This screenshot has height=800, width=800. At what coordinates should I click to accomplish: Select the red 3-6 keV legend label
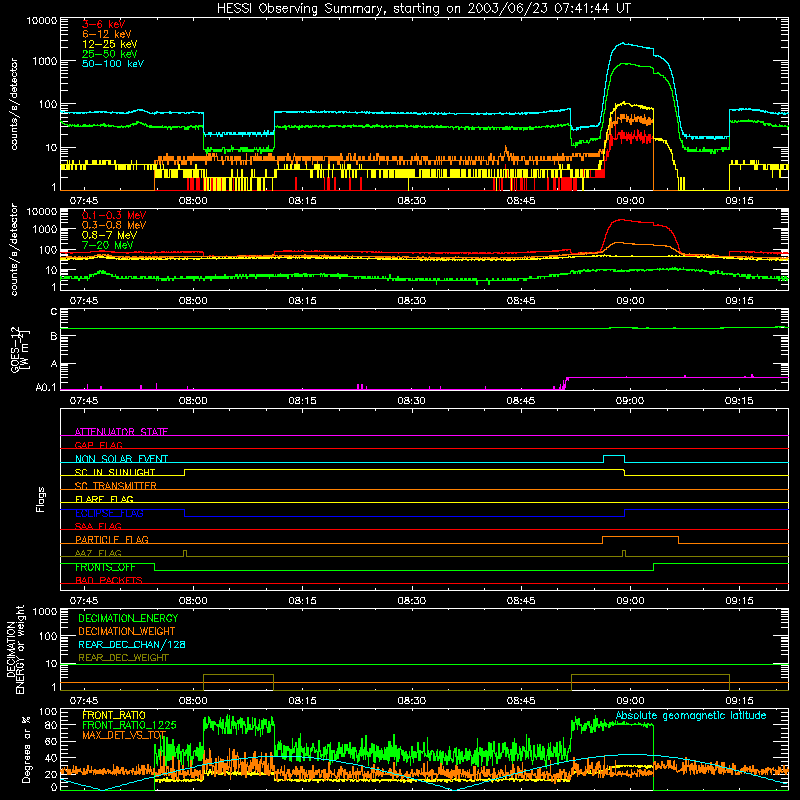point(103,24)
